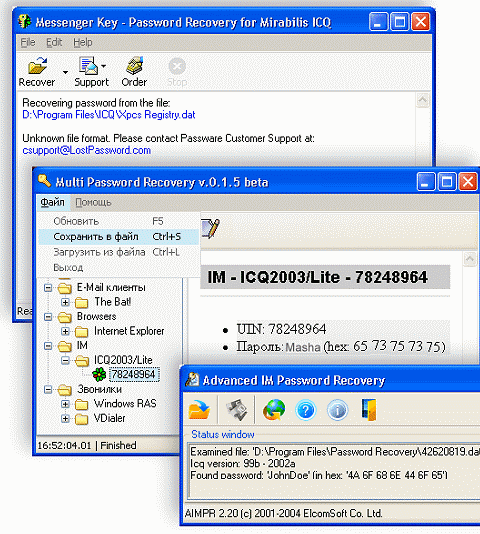Expand the Internet Explorer tree node
The image size is (480, 534).
pos(65,331)
